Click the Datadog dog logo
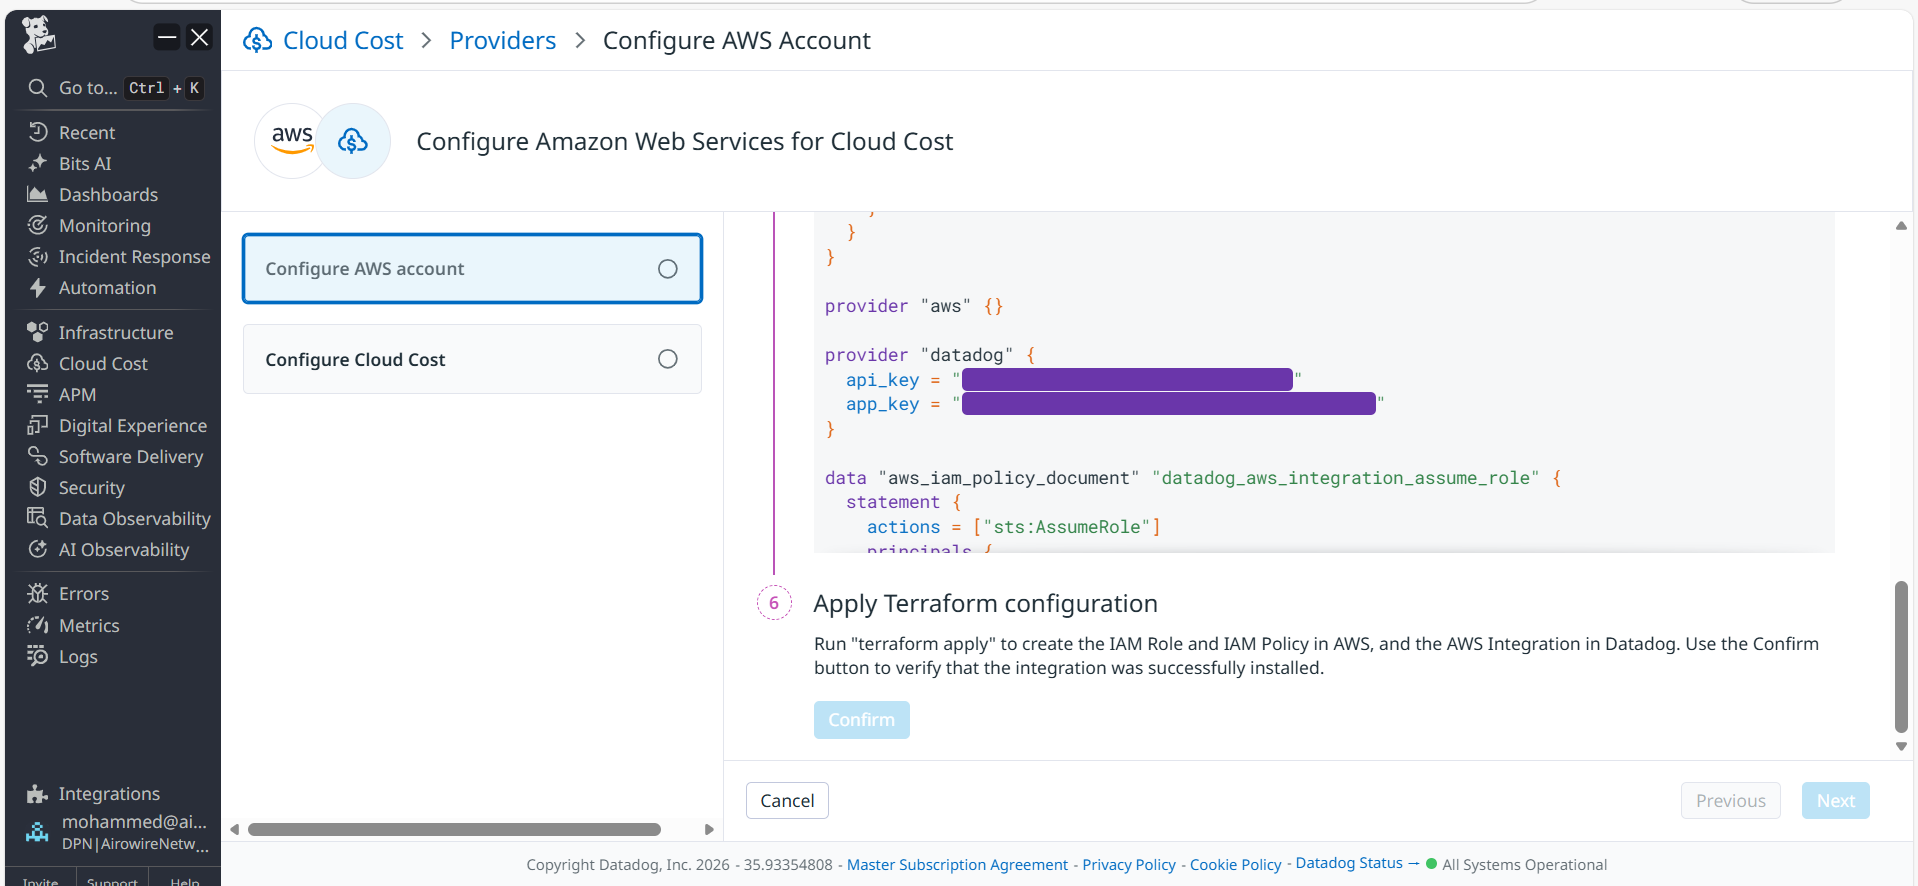 click(39, 35)
